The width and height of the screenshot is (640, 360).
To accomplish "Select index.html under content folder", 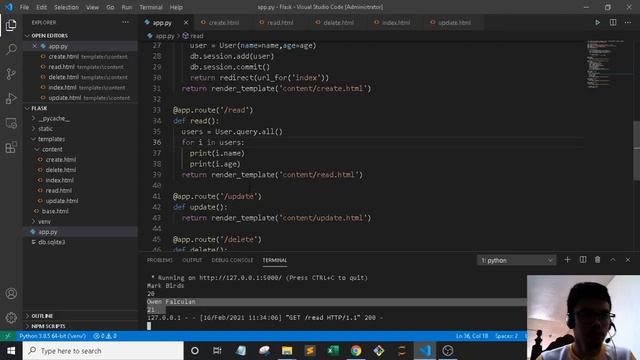I will click(x=60, y=180).
